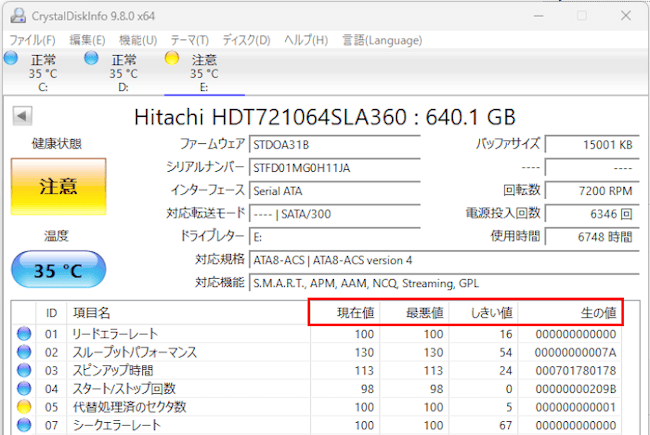Click threshold value 67 in row 07

505,425
